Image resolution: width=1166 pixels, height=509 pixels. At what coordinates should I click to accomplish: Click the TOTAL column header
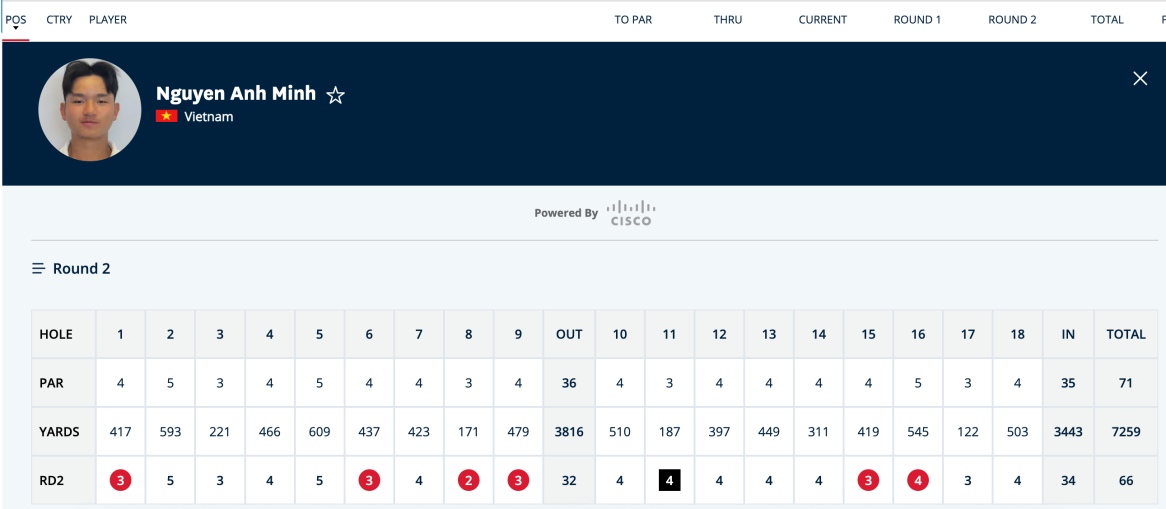pyautogui.click(x=1107, y=20)
